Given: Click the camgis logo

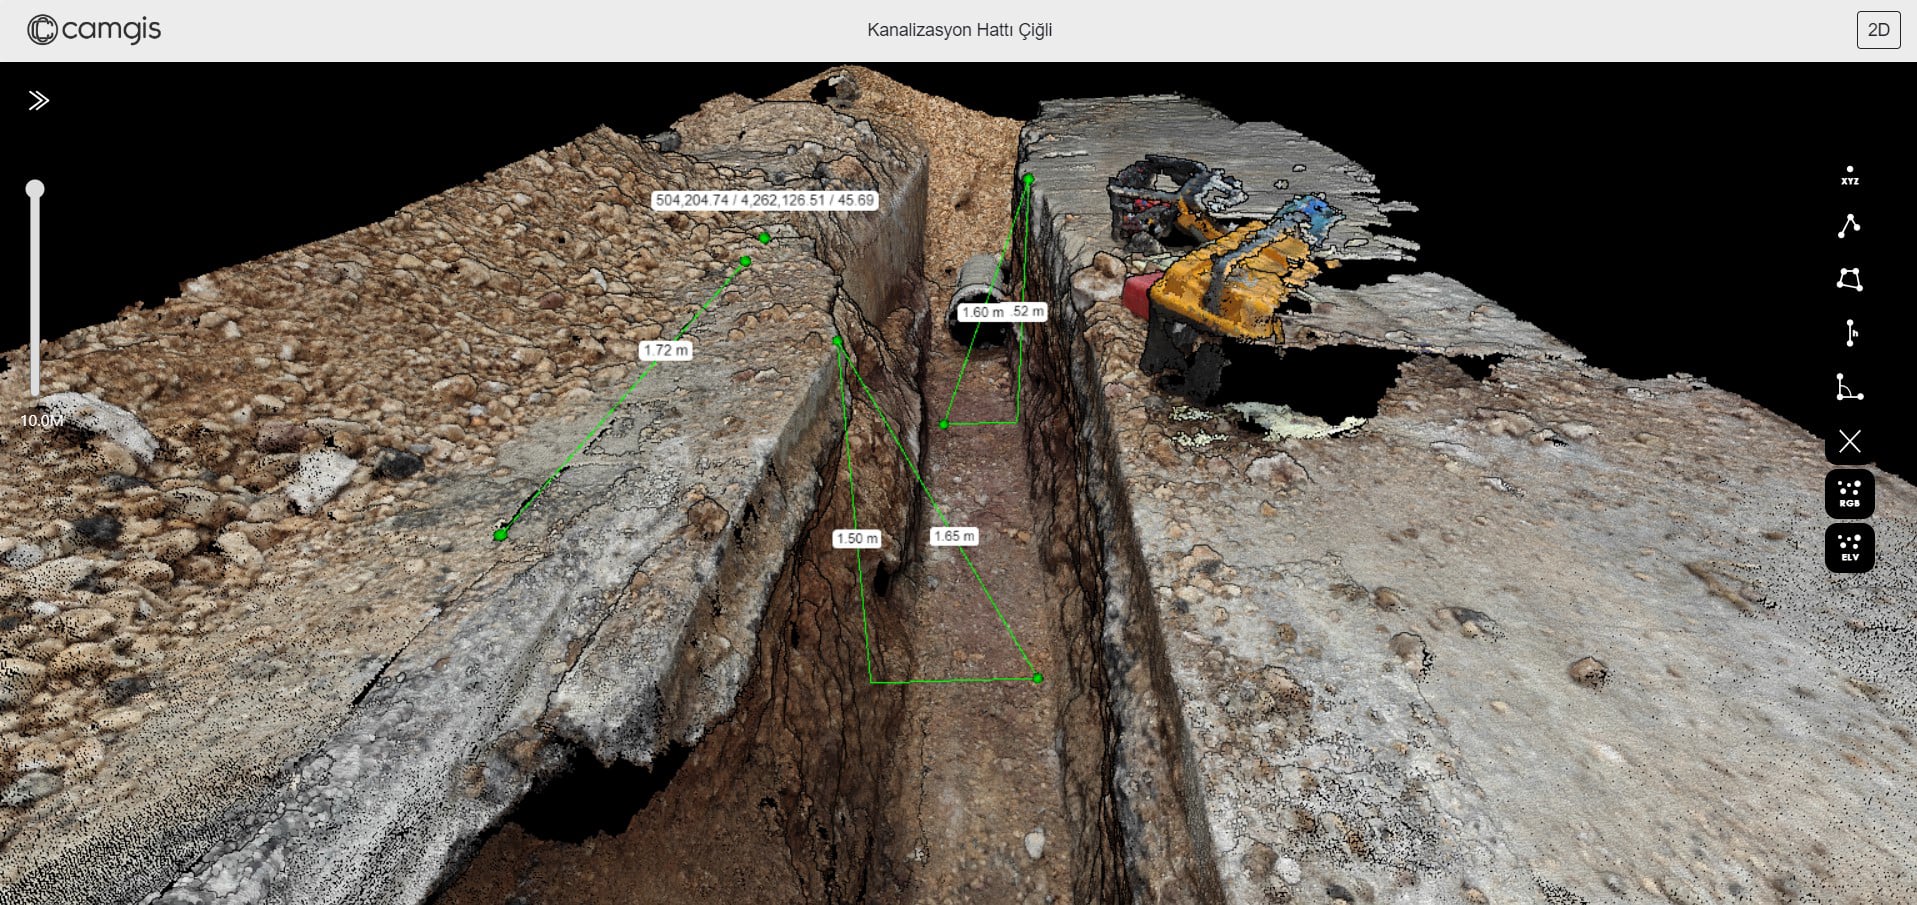Looking at the screenshot, I should [x=94, y=30].
